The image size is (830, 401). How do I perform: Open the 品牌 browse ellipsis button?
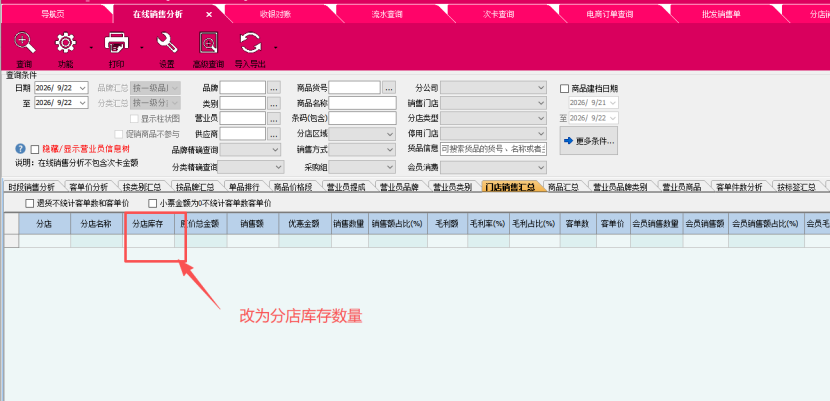273,88
